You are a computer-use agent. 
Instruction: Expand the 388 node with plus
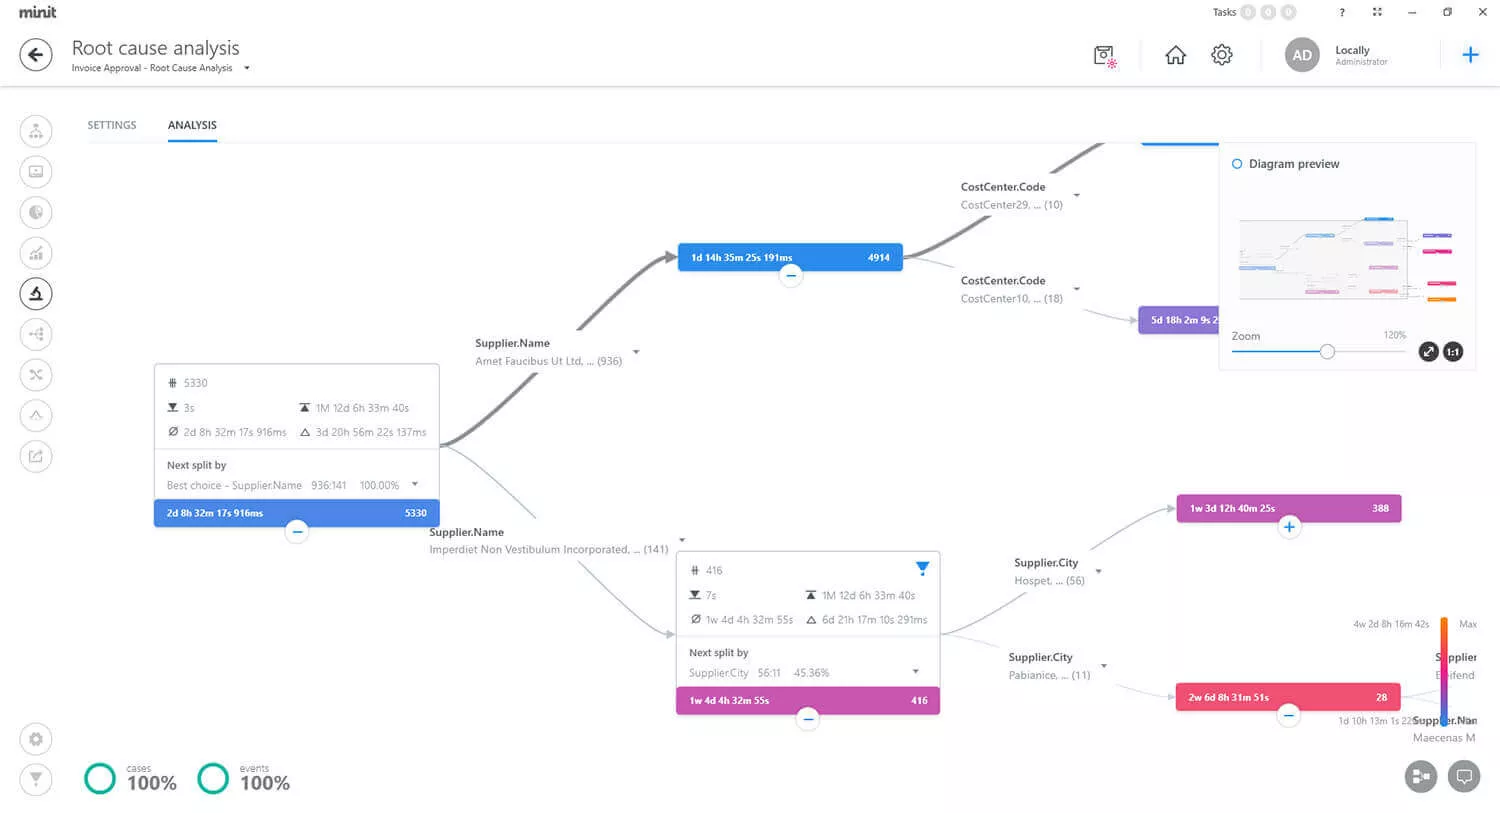(1289, 527)
